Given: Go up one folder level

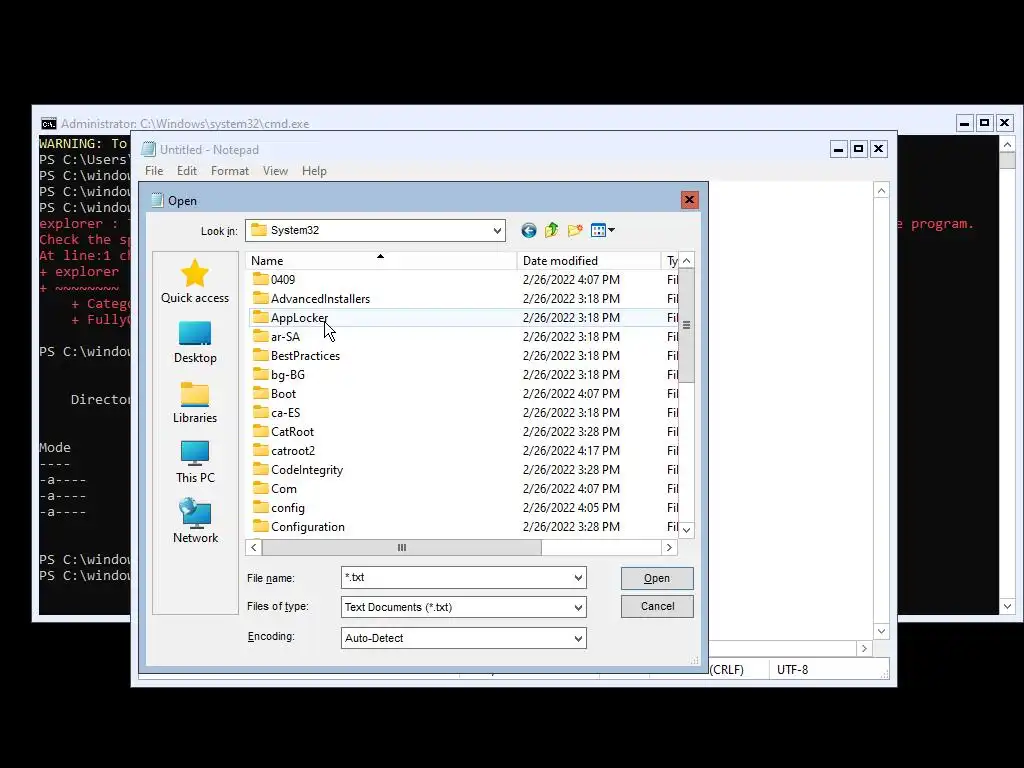Looking at the screenshot, I should click(552, 231).
